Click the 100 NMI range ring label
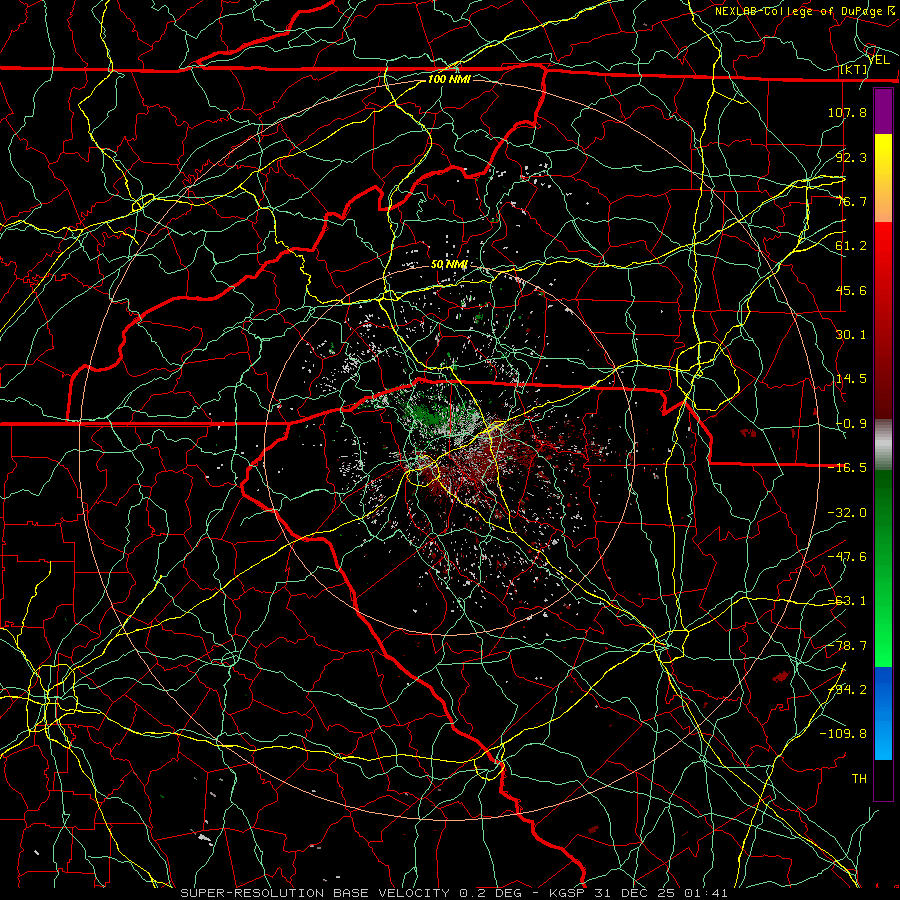Screen dimensions: 900x900 (x=449, y=79)
